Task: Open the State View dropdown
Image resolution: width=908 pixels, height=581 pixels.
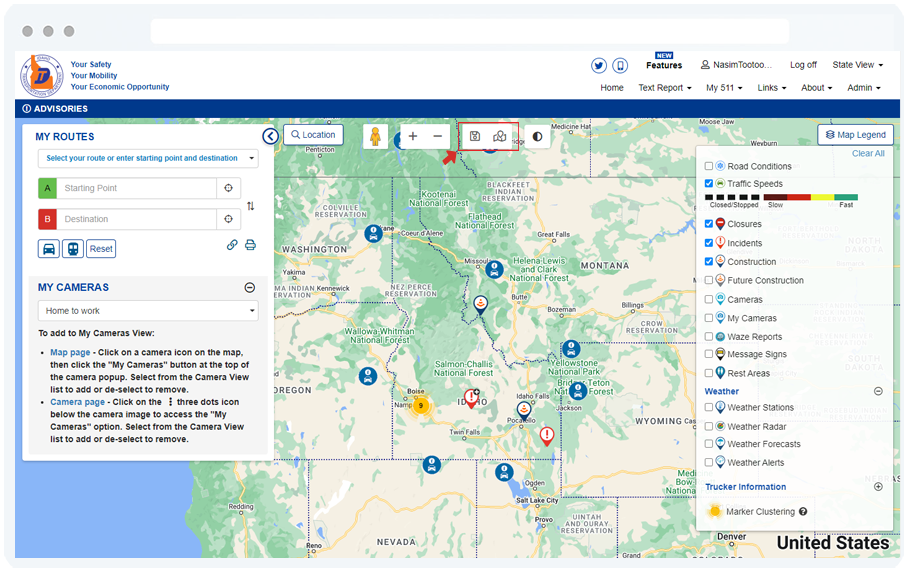Action: point(858,65)
